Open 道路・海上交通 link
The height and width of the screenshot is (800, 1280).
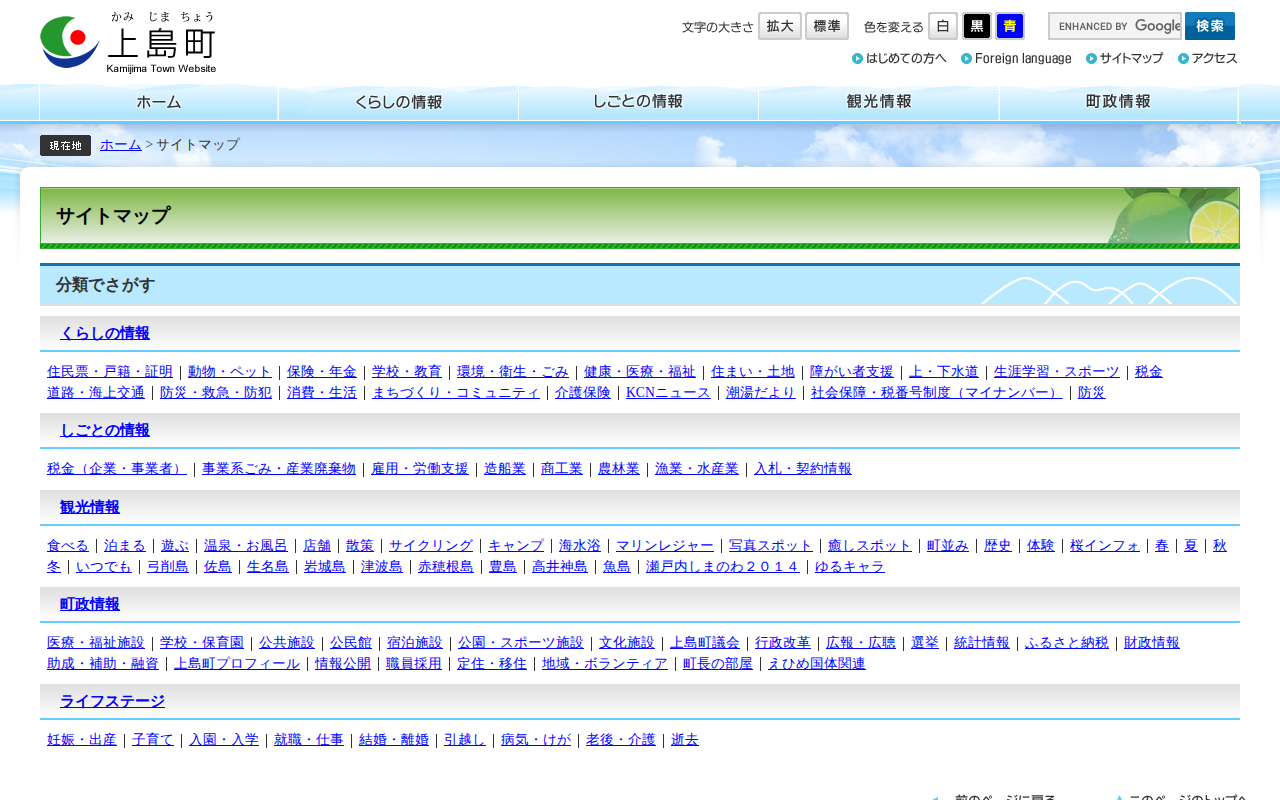click(x=96, y=393)
